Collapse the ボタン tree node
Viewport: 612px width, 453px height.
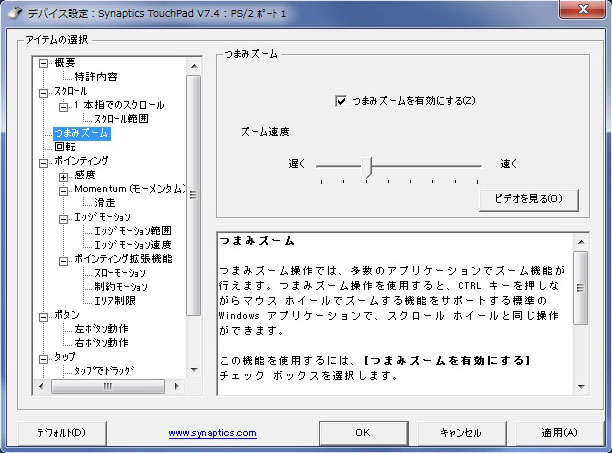(x=44, y=317)
